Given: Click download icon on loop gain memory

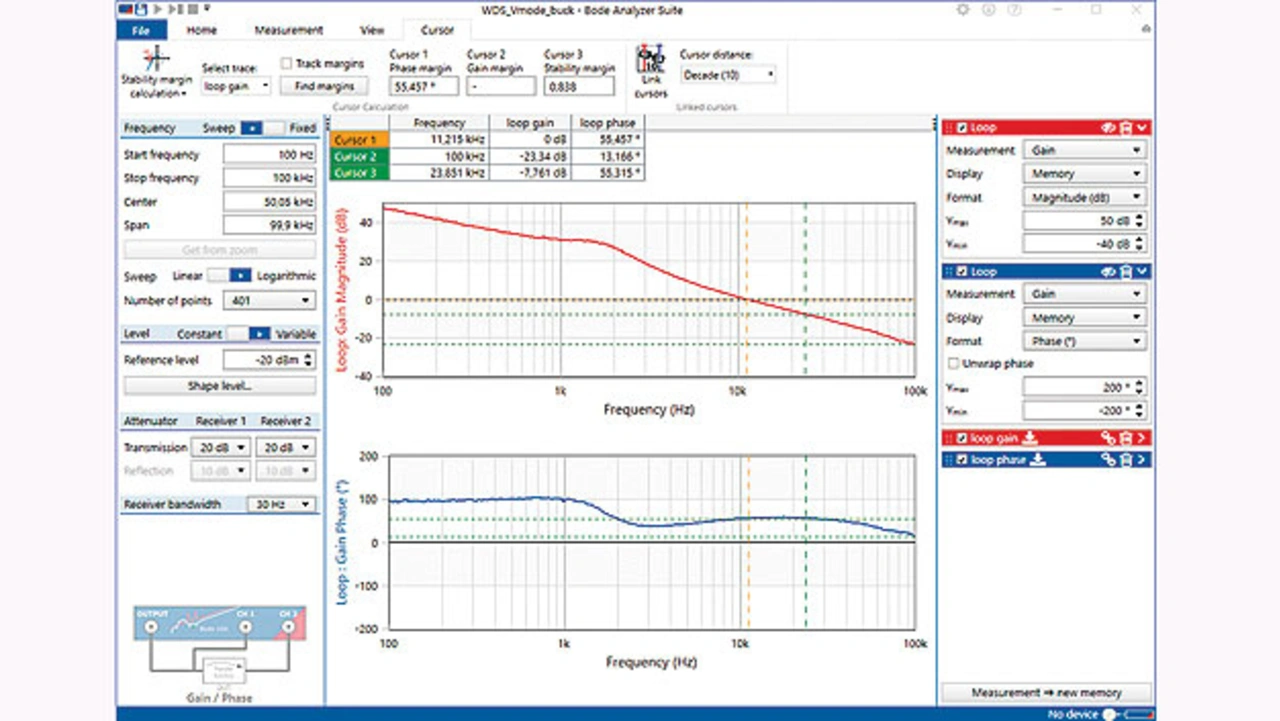Looking at the screenshot, I should [x=1031, y=438].
